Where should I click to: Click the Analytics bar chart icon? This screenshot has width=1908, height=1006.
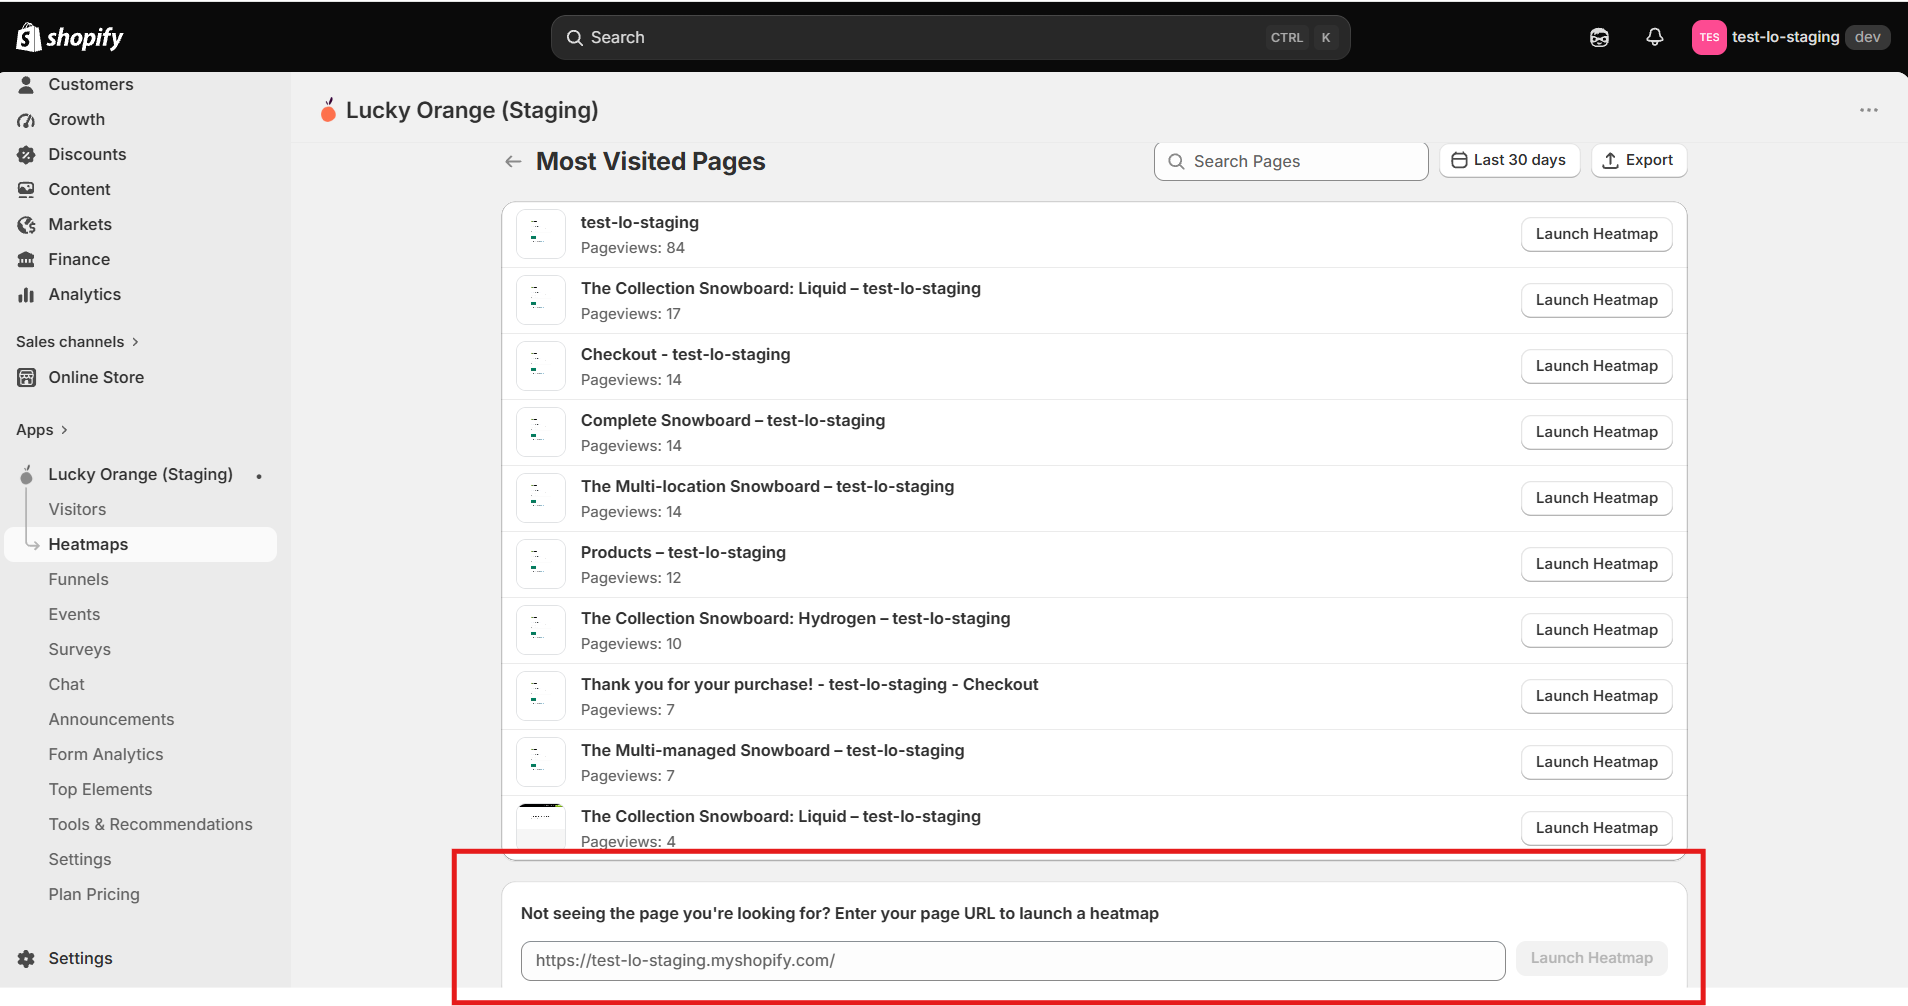coord(26,294)
